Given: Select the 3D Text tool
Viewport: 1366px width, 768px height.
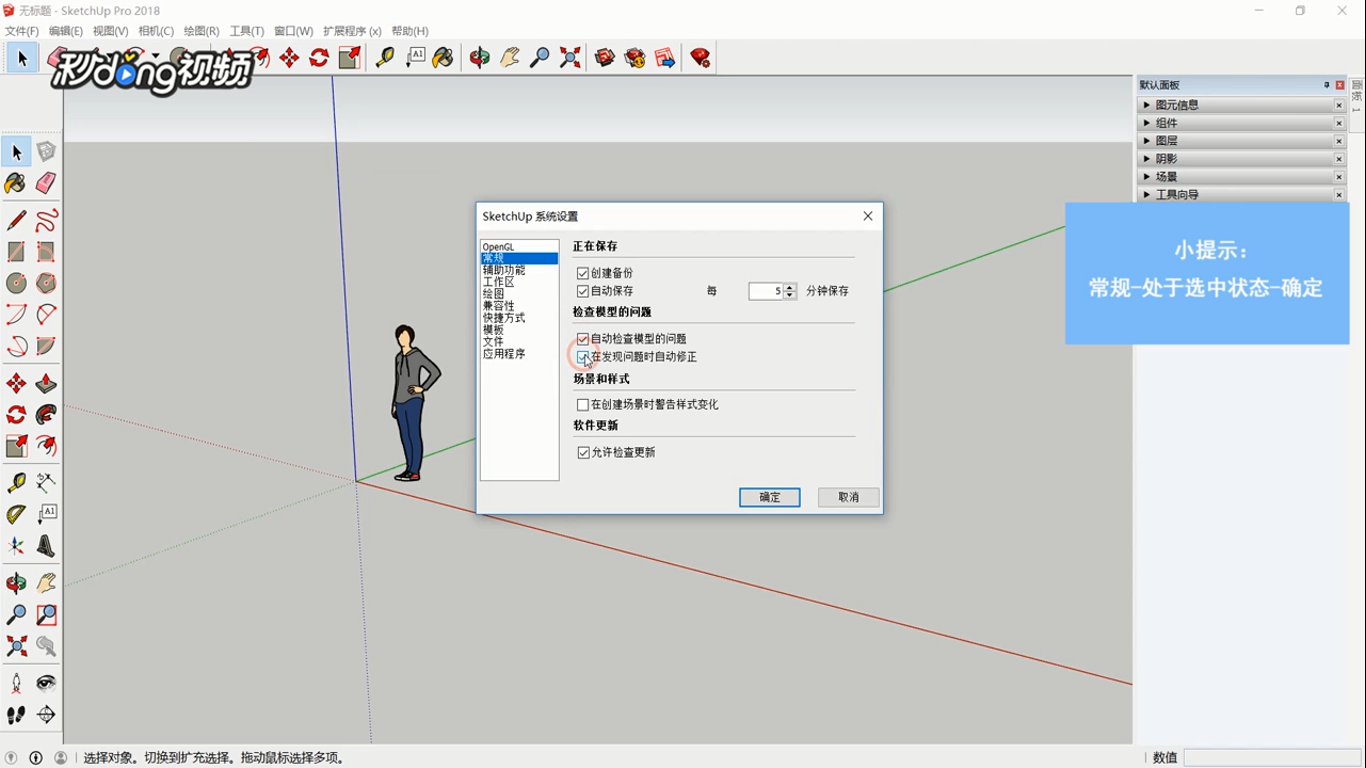Looking at the screenshot, I should (46, 546).
